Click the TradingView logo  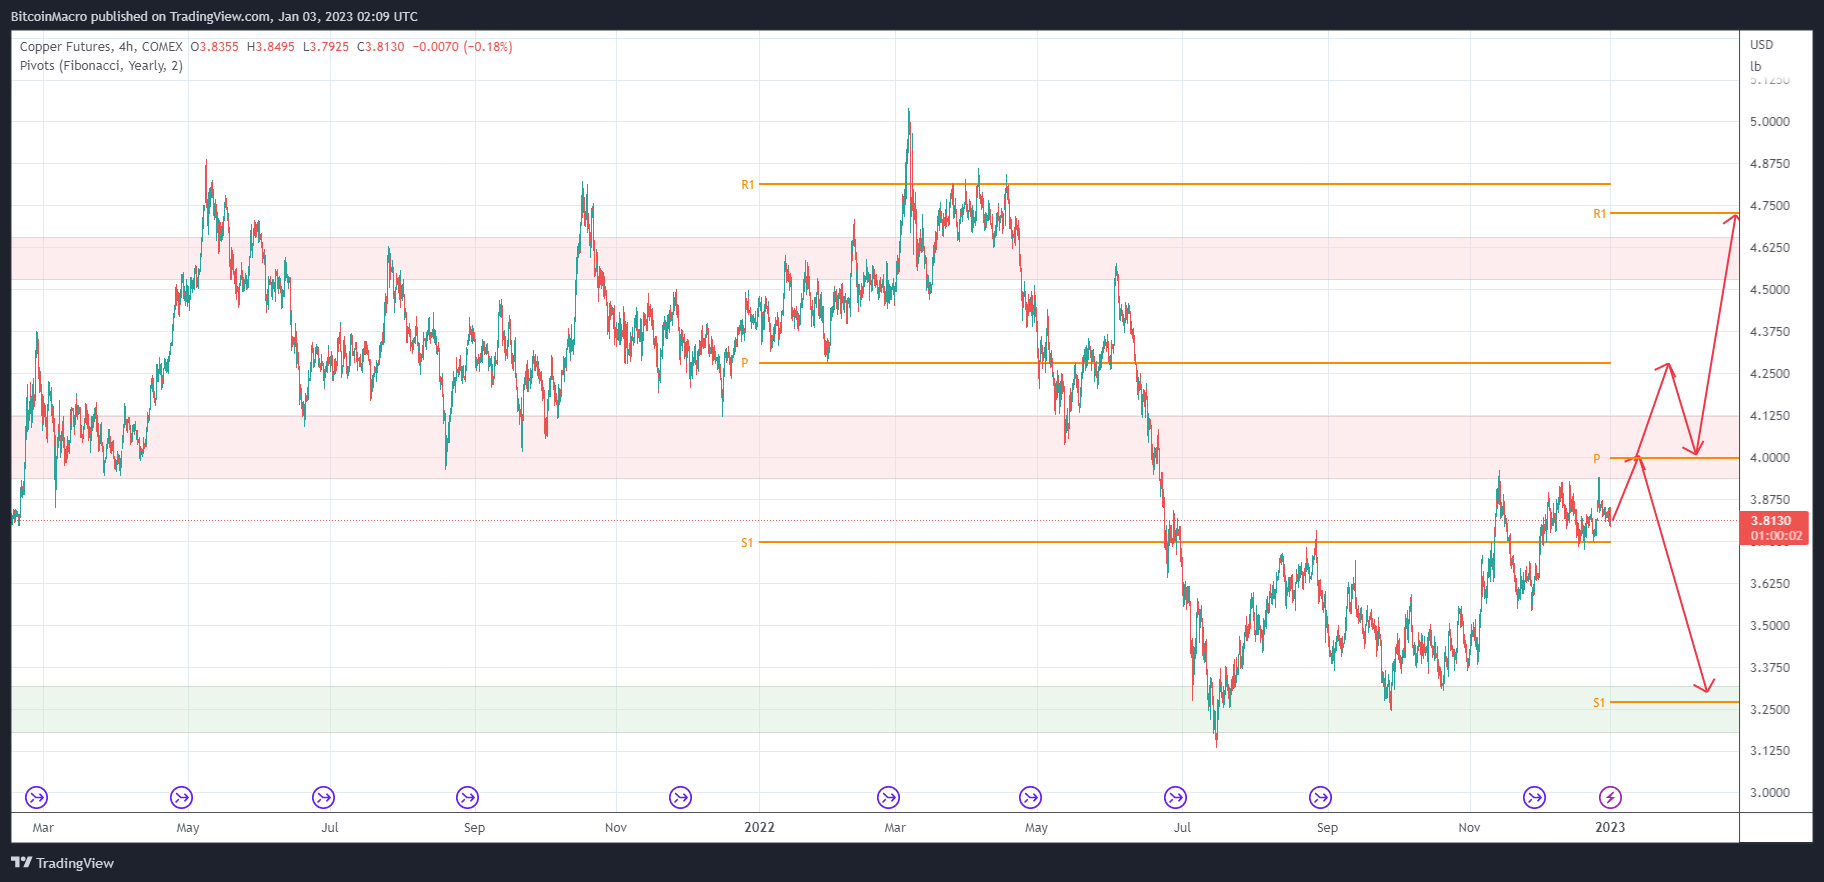click(63, 863)
